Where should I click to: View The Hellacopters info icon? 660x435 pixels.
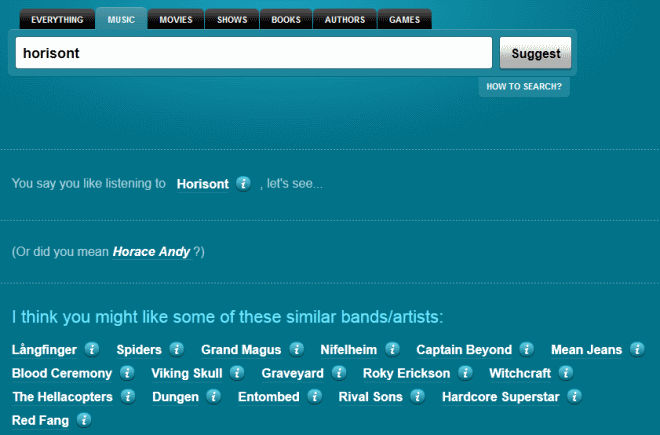pos(128,396)
